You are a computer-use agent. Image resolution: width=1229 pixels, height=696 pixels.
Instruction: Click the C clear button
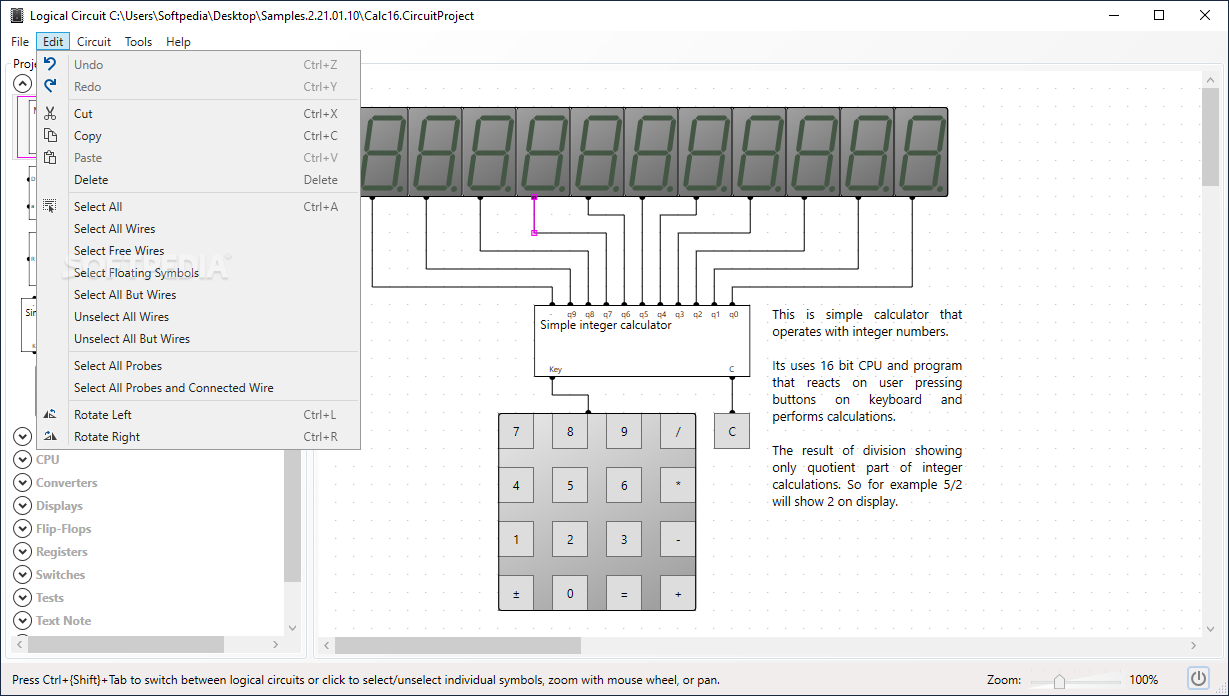pos(732,432)
